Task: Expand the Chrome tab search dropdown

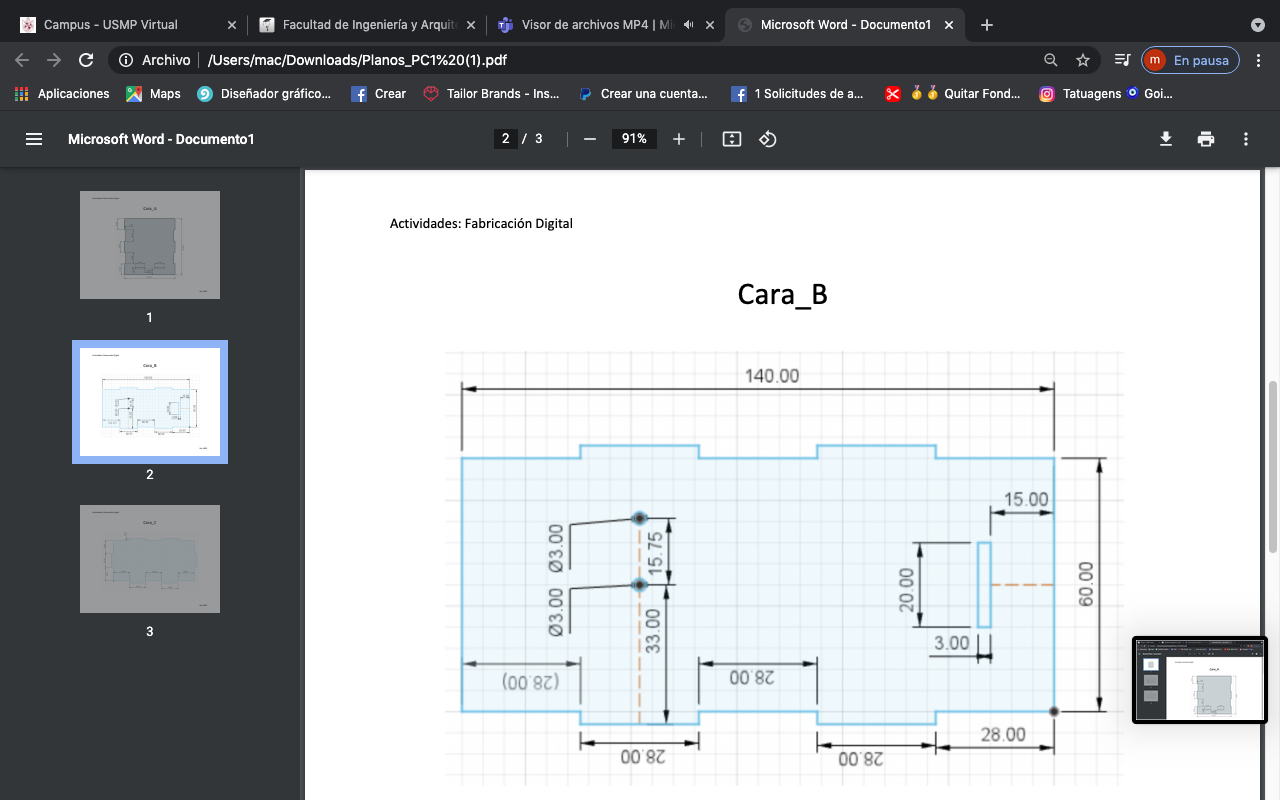Action: (1258, 25)
